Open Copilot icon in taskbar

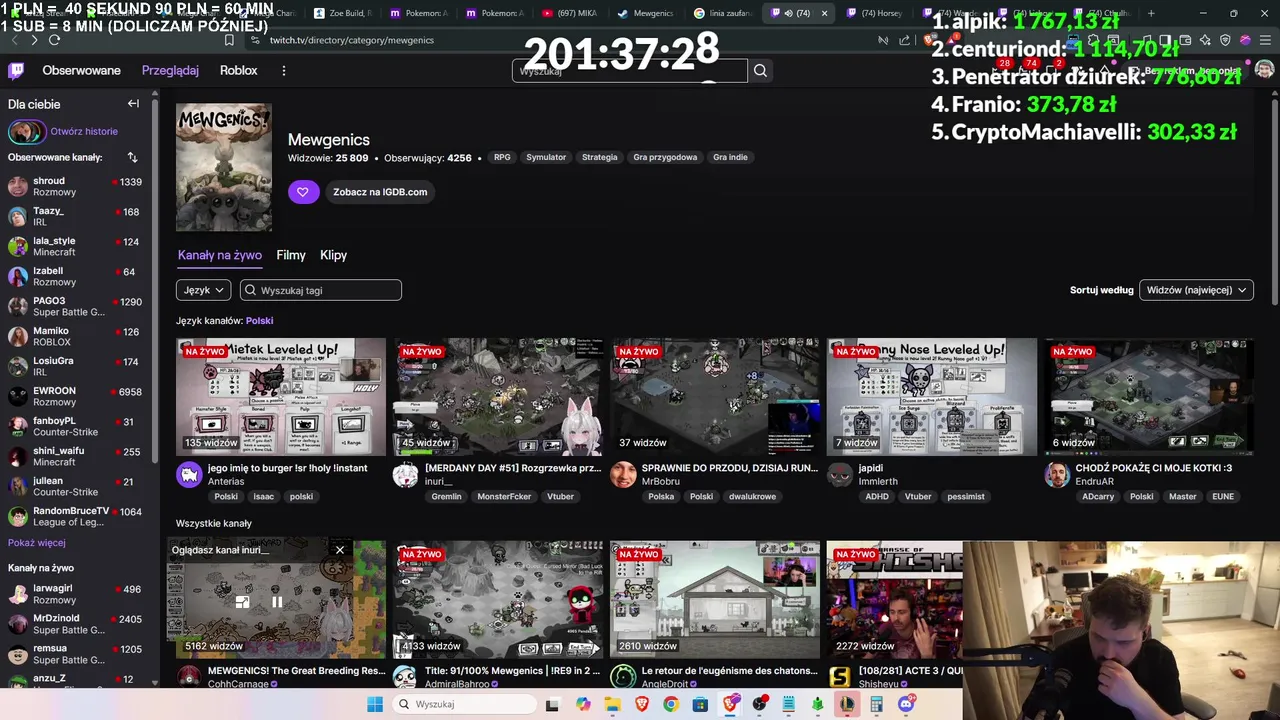(583, 704)
